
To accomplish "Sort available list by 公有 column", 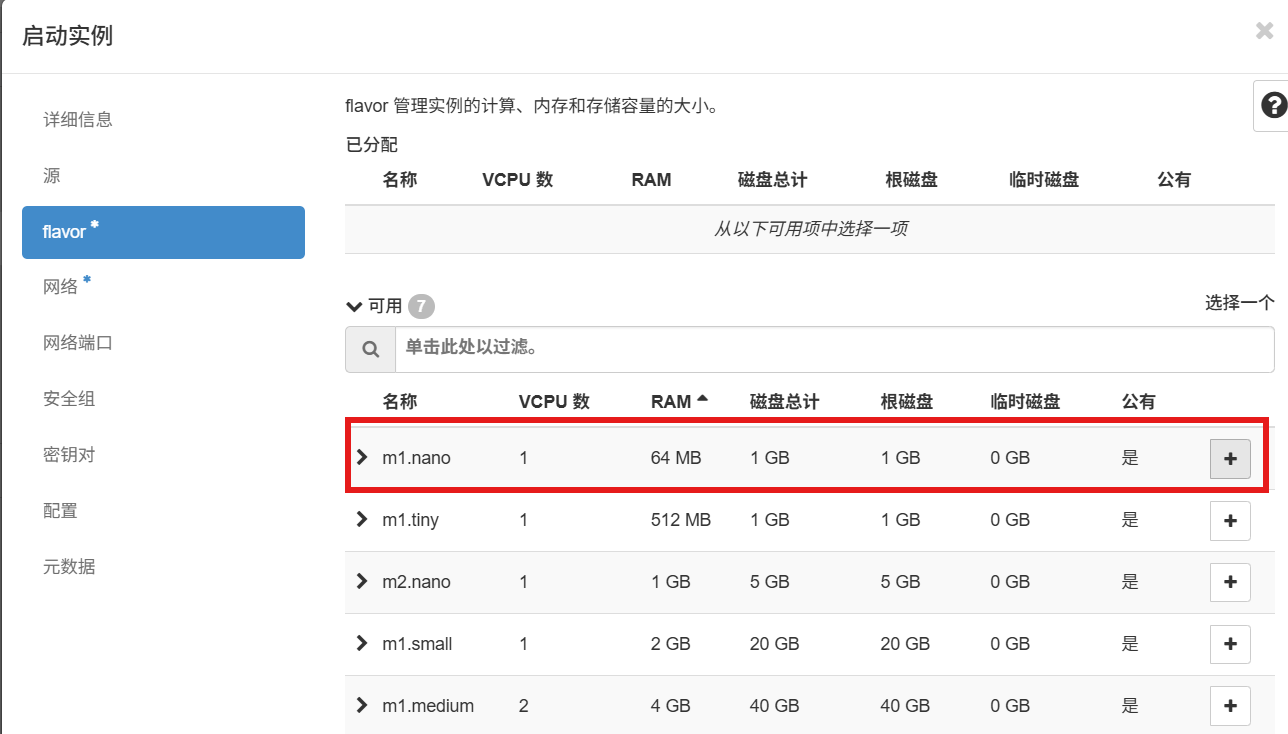I will coord(1139,402).
